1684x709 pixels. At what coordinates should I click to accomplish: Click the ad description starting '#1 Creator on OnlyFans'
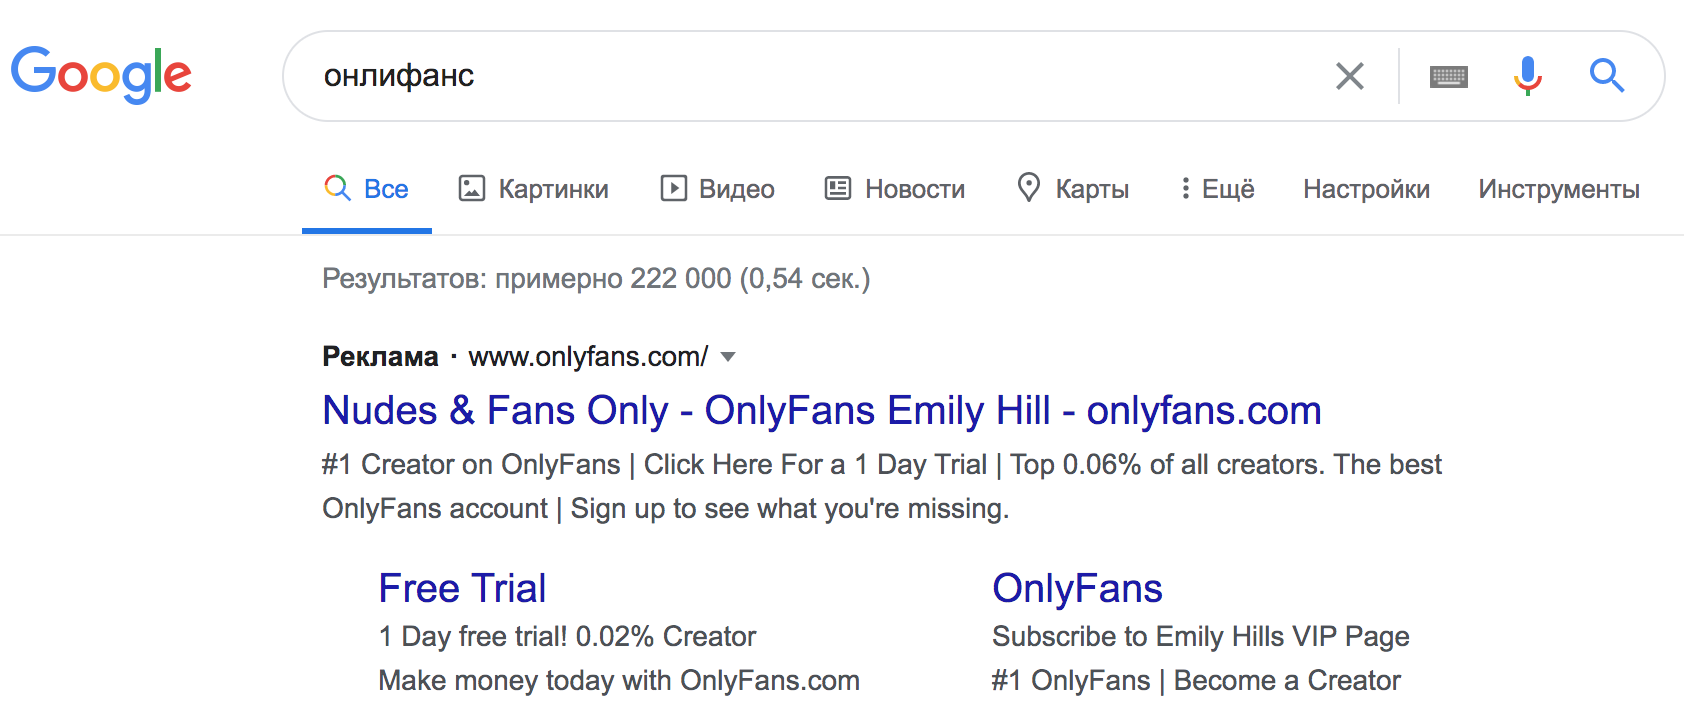point(882,486)
